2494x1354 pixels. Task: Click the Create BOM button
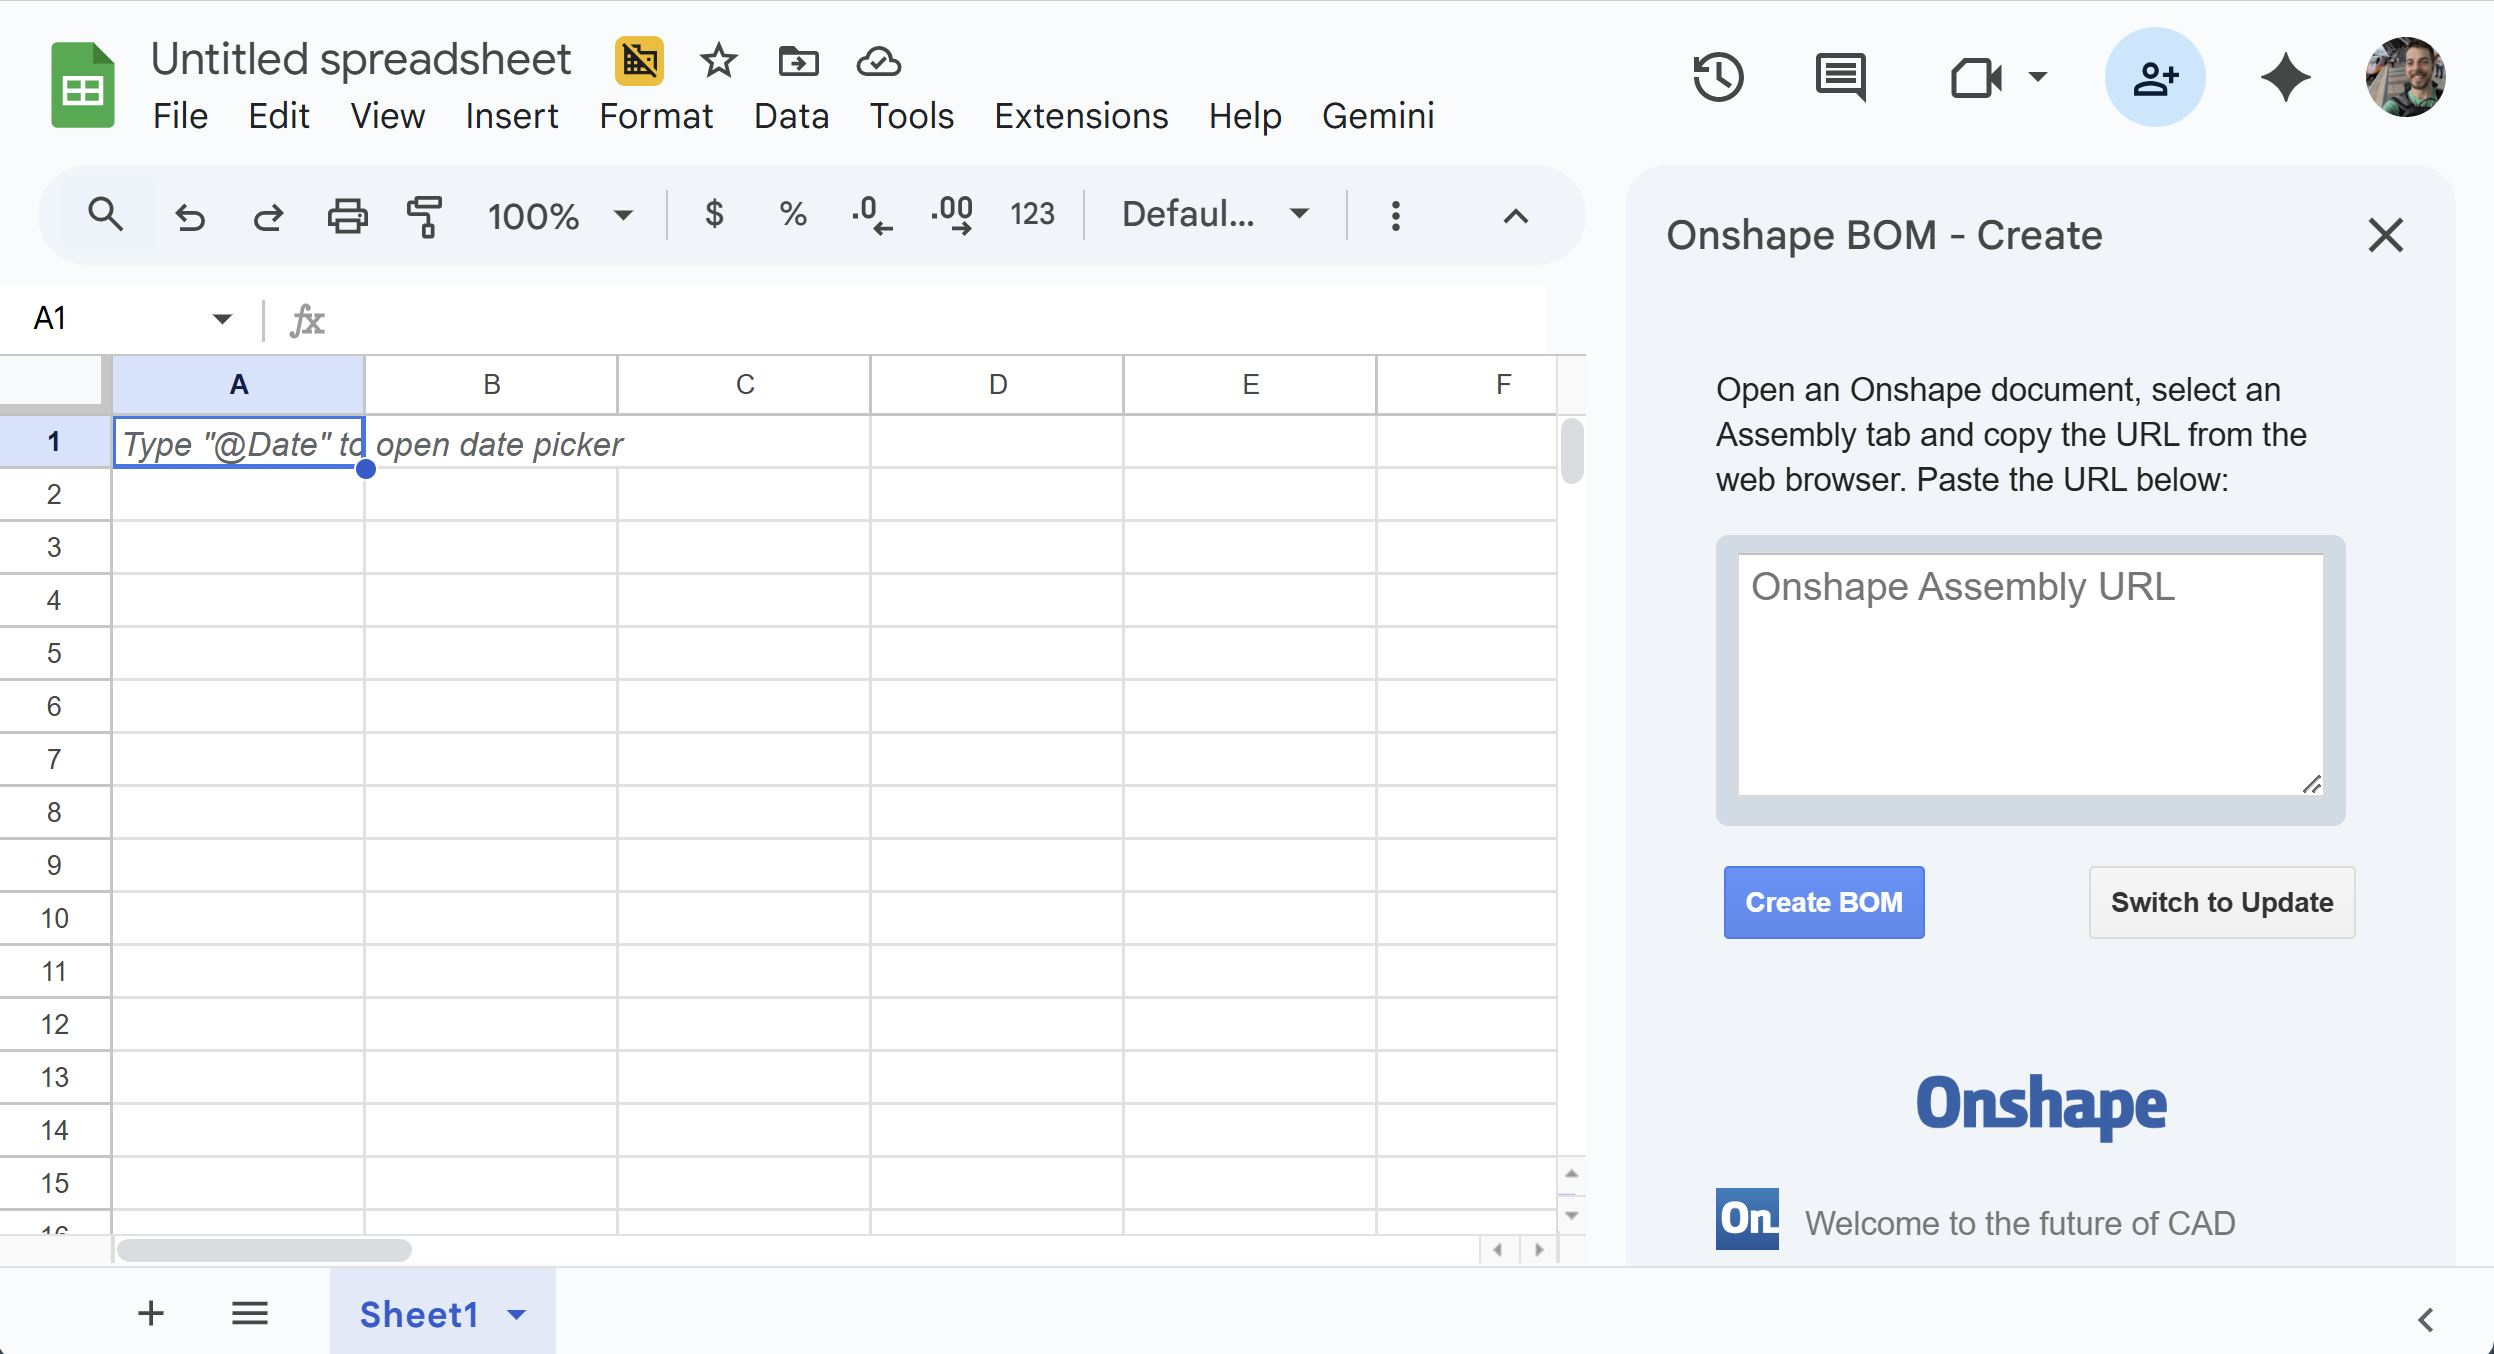pyautogui.click(x=1823, y=902)
